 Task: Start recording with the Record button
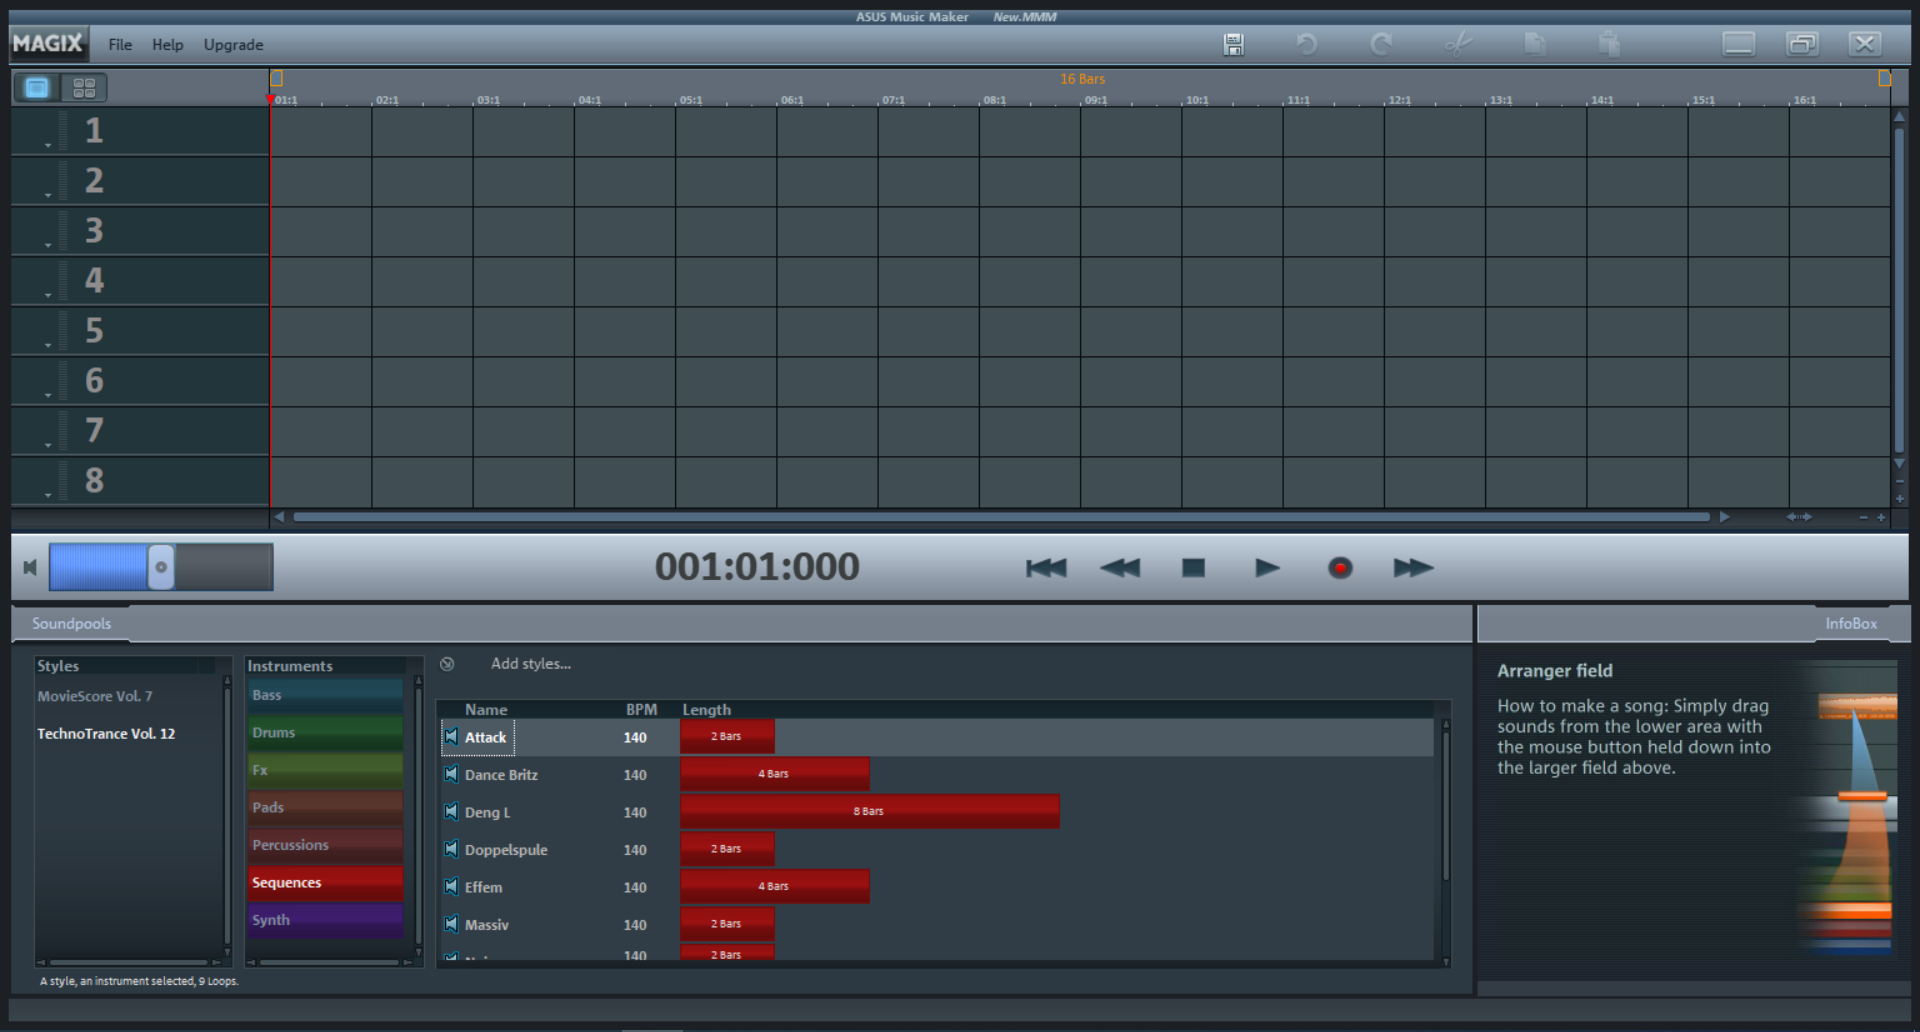pos(1340,568)
